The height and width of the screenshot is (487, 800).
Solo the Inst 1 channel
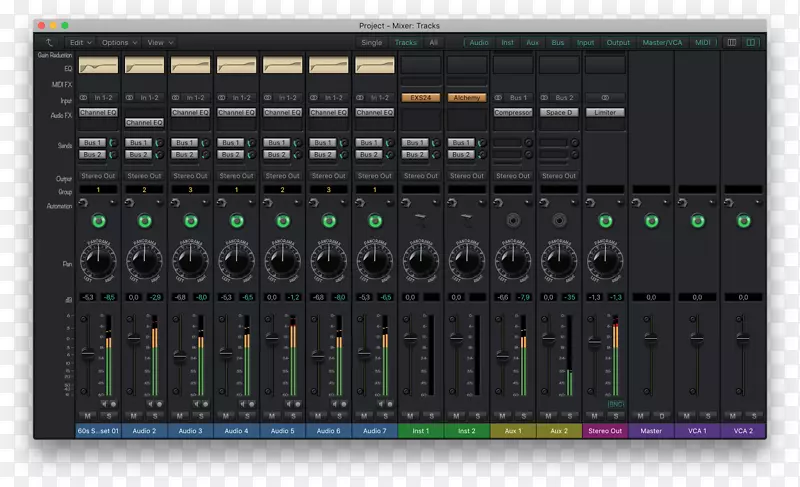click(431, 414)
